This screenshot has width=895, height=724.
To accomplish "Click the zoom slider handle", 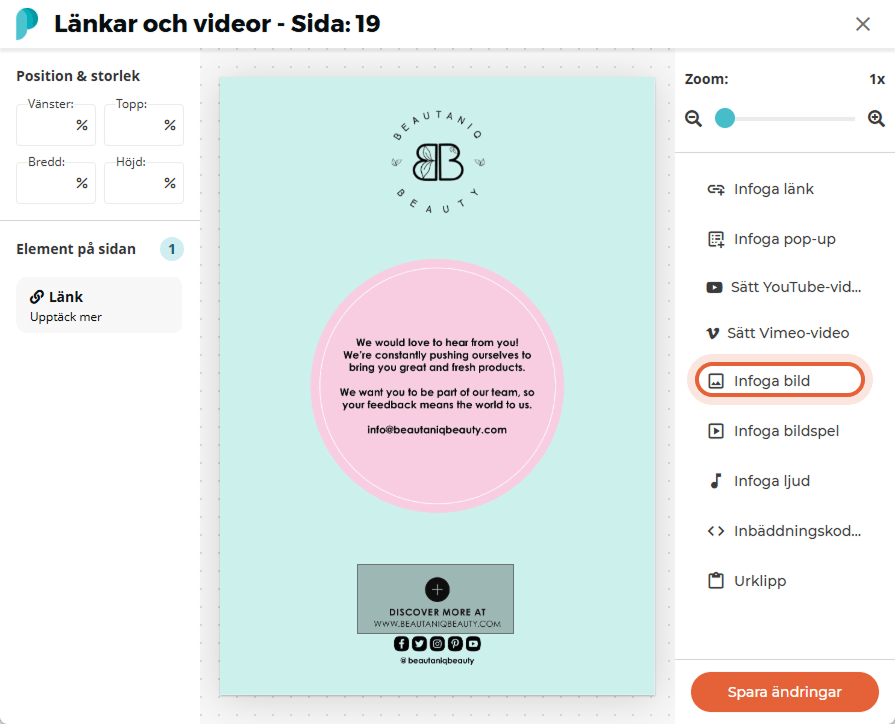I will point(725,118).
